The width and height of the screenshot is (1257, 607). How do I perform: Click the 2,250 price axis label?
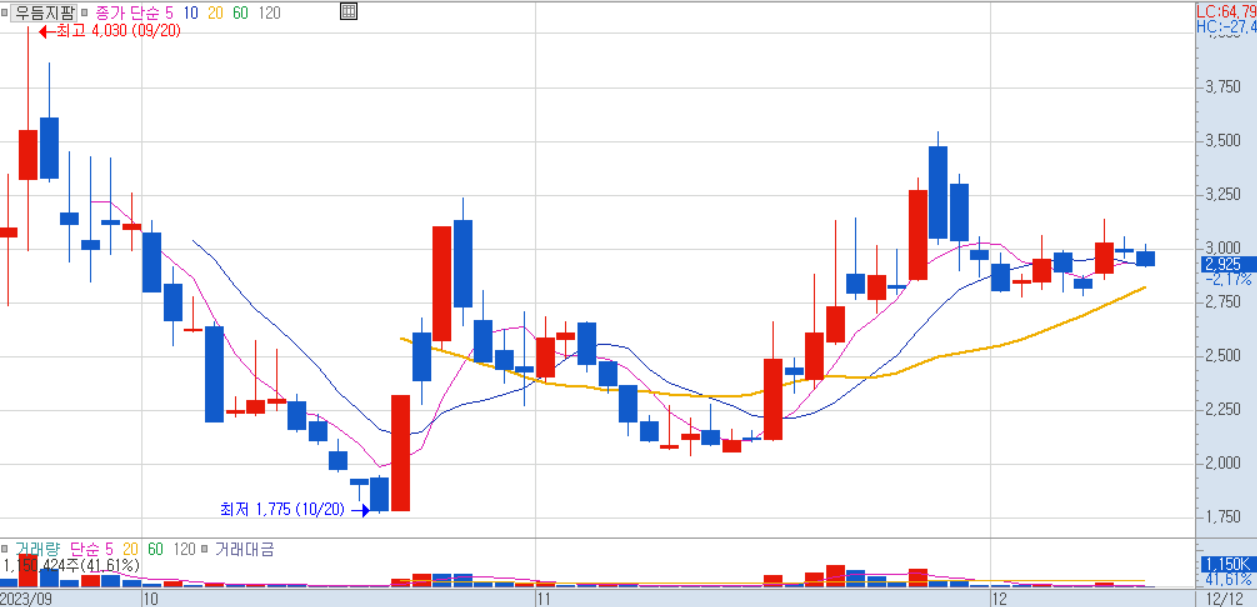tap(1224, 409)
